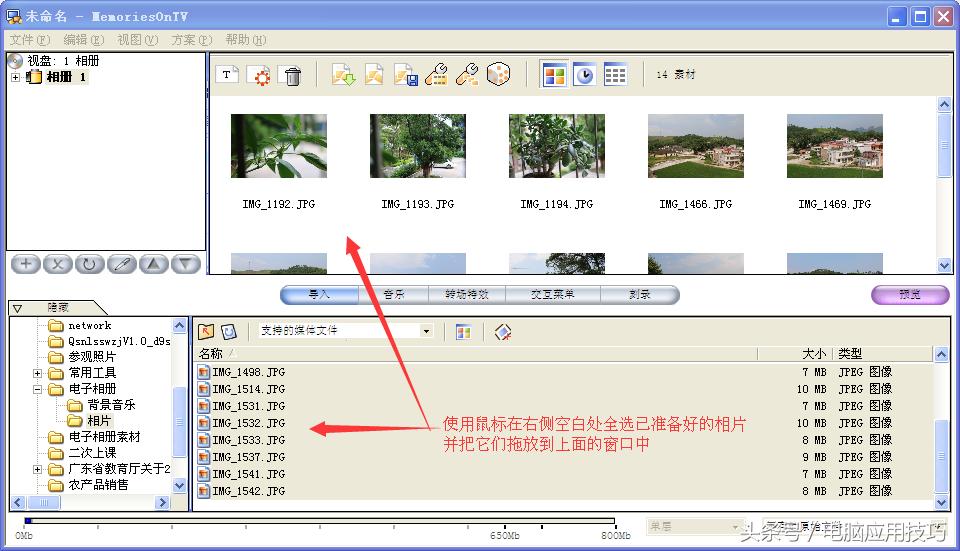Open the wrench with blocks tool icon
Image resolution: width=960 pixels, height=551 pixels.
coord(467,75)
